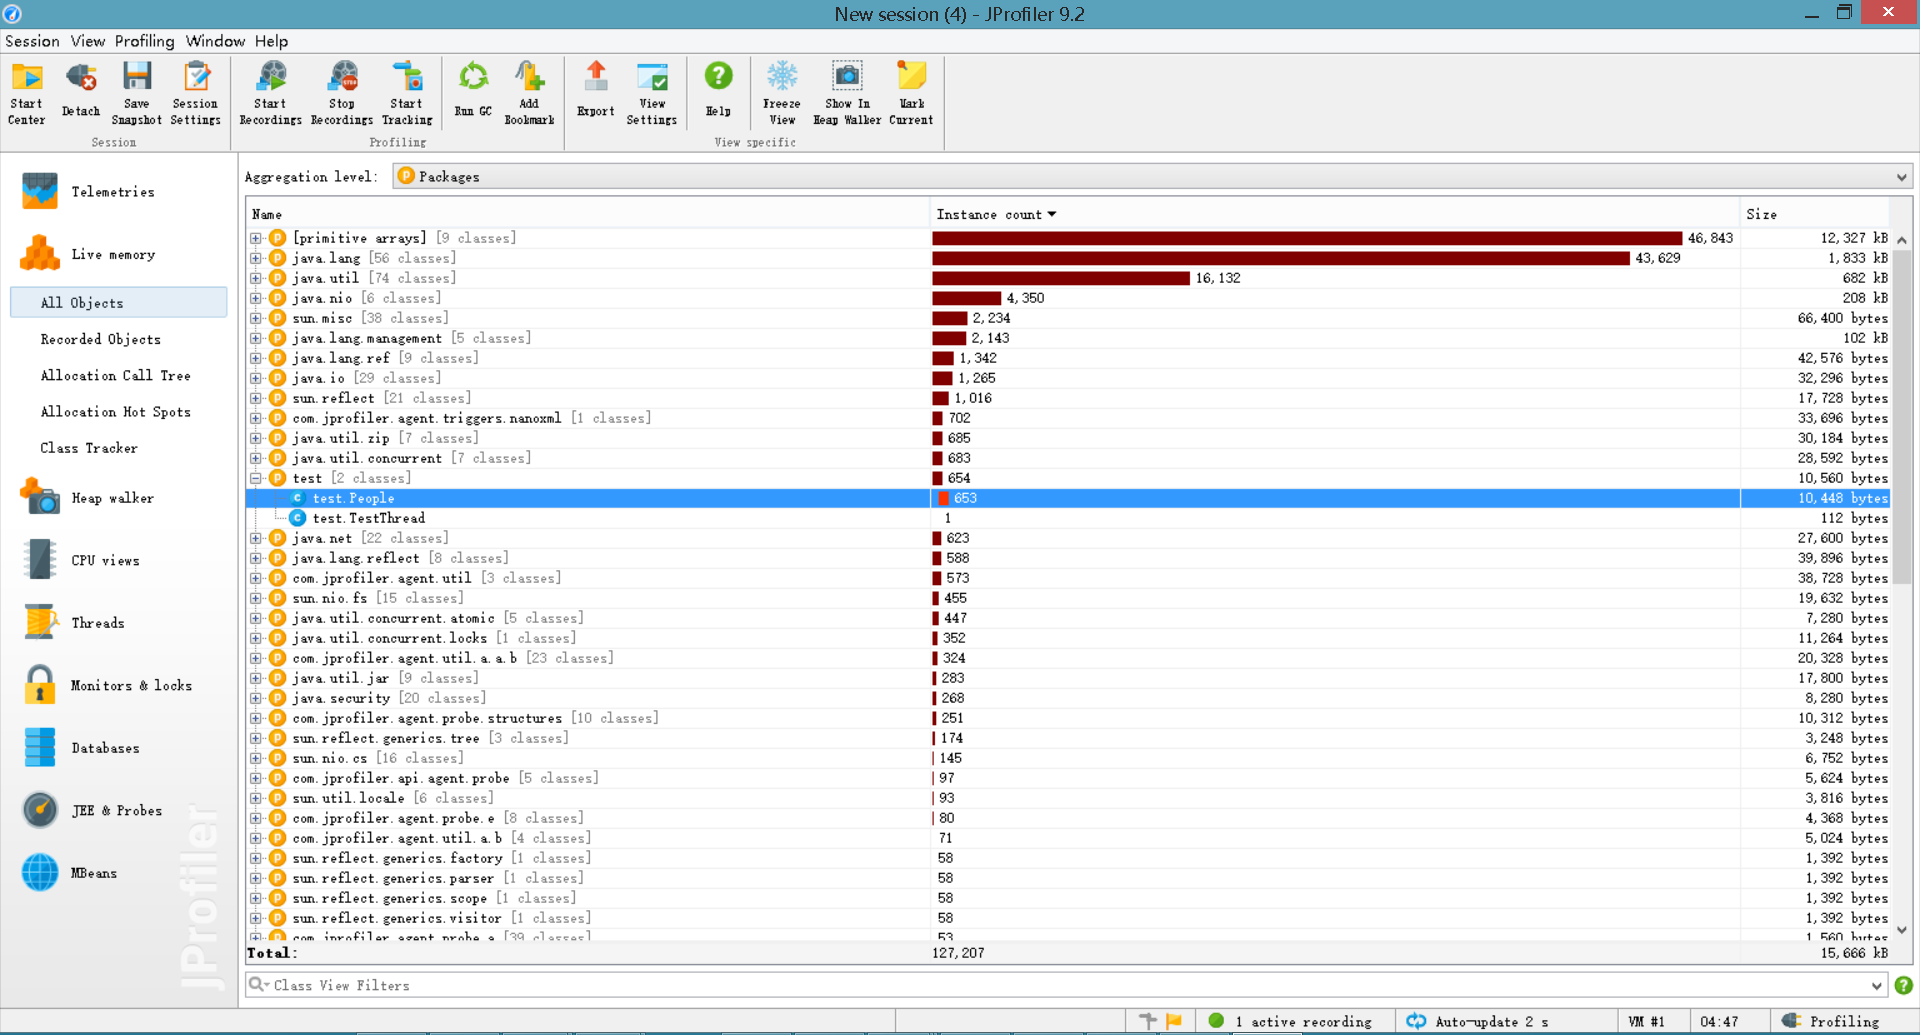Screen dimensions: 1920x1035
Task: Open the Start Center
Action: click(x=27, y=93)
